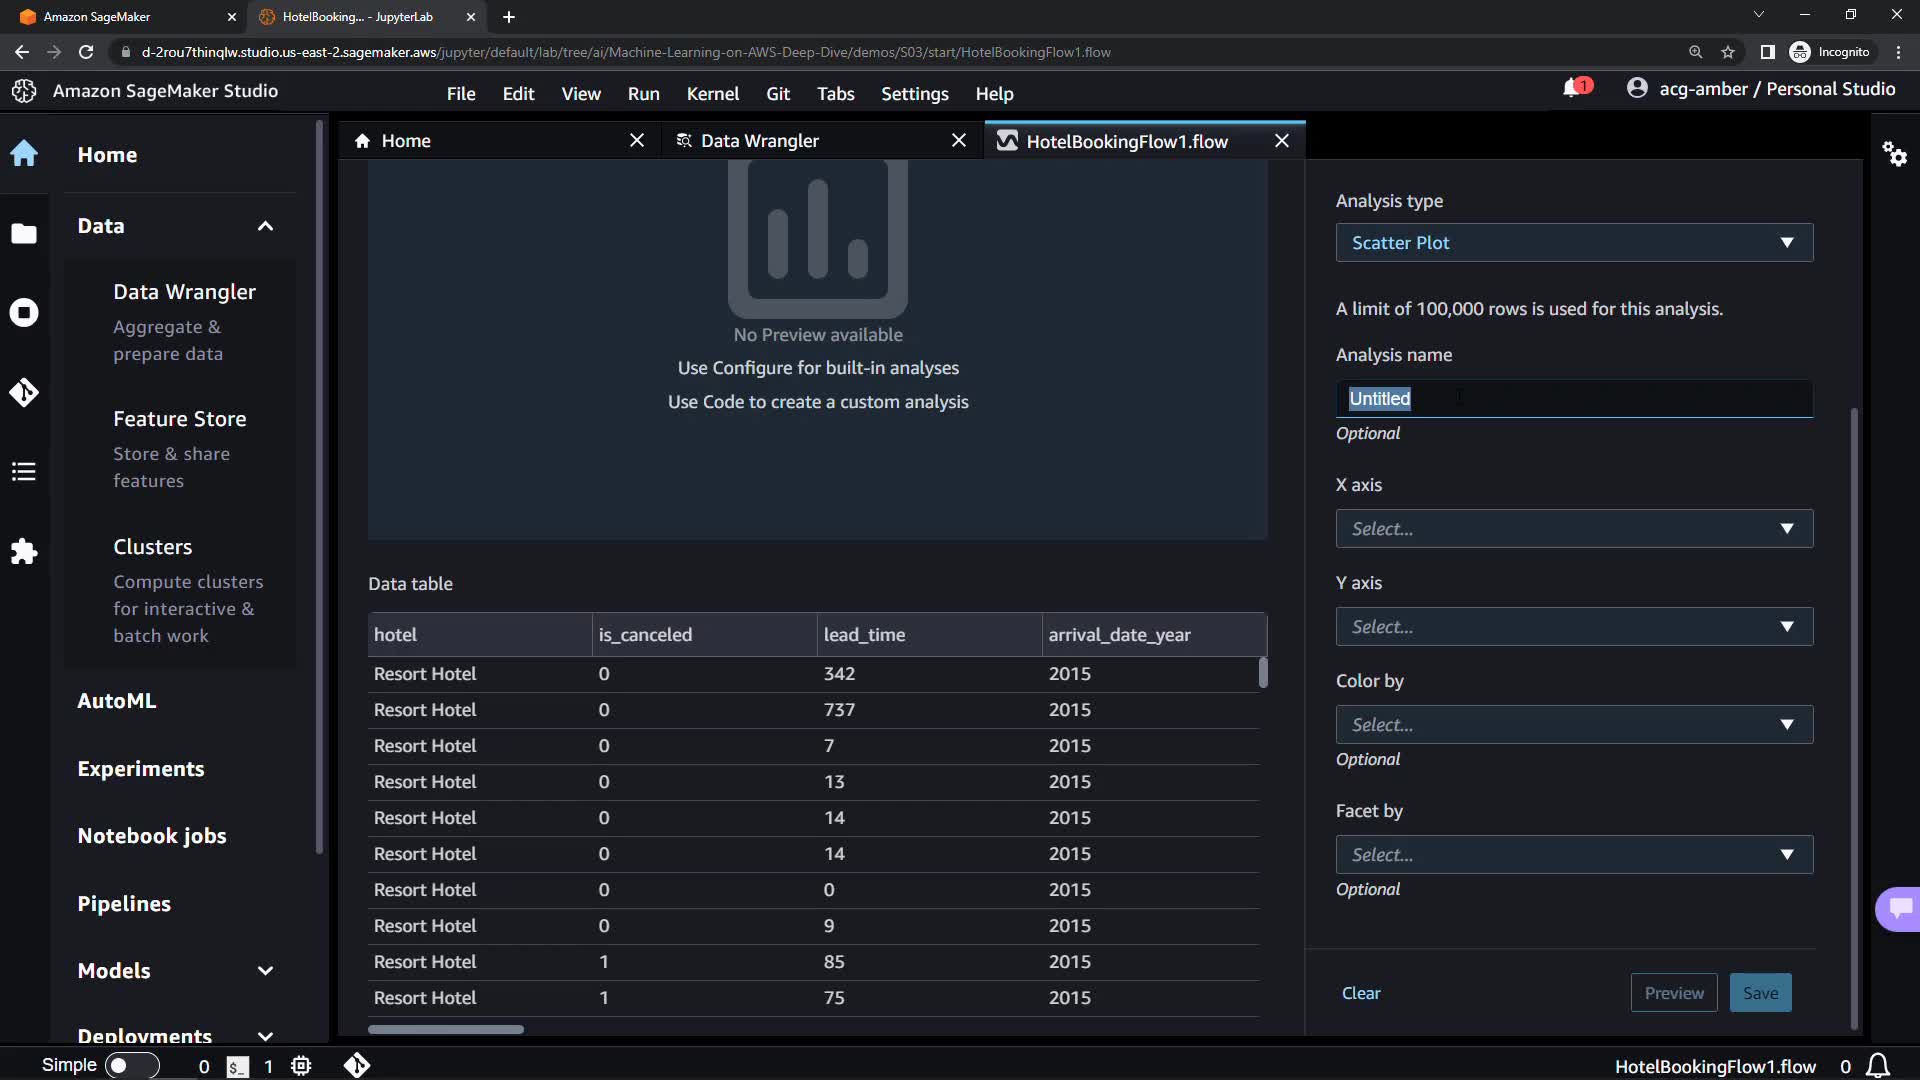The image size is (1920, 1080).
Task: Open the Analysis type dropdown
Action: (1573, 243)
